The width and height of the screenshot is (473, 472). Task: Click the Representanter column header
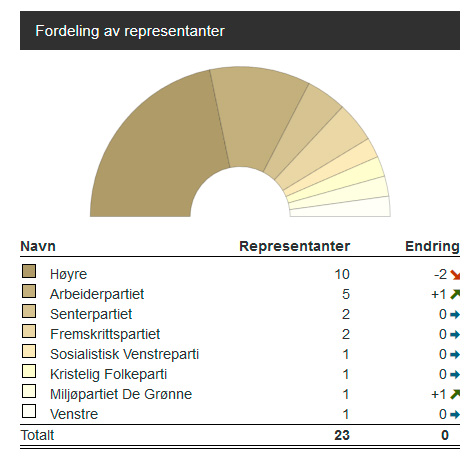pyautogui.click(x=295, y=246)
